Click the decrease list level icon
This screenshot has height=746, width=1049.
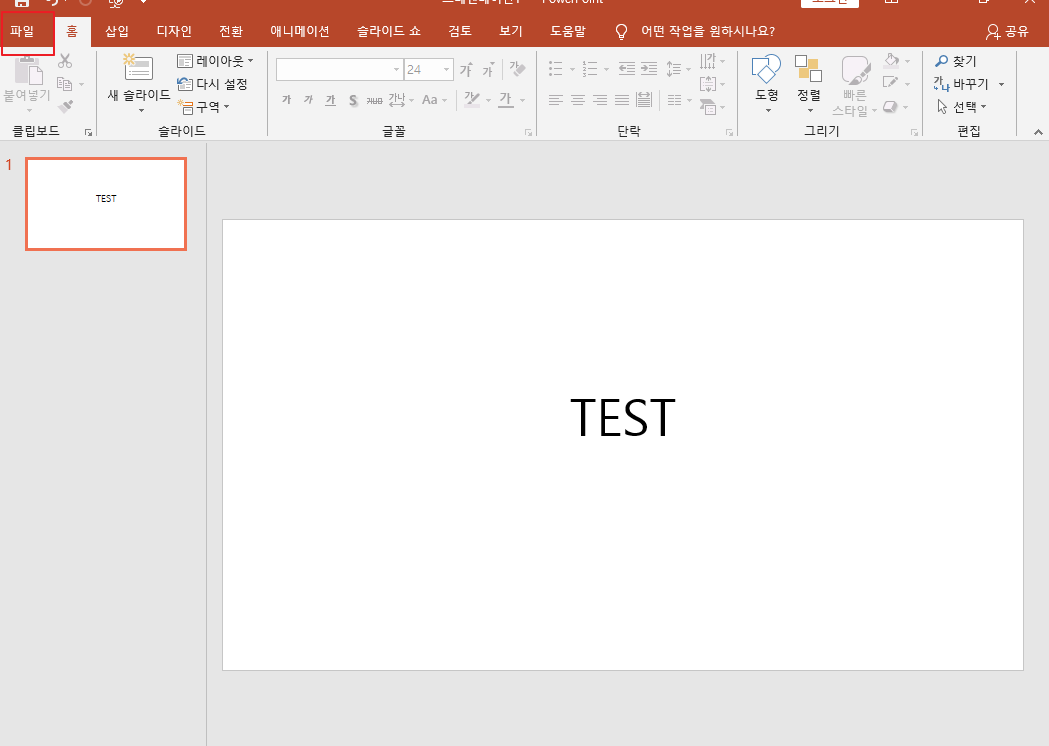[x=627, y=68]
